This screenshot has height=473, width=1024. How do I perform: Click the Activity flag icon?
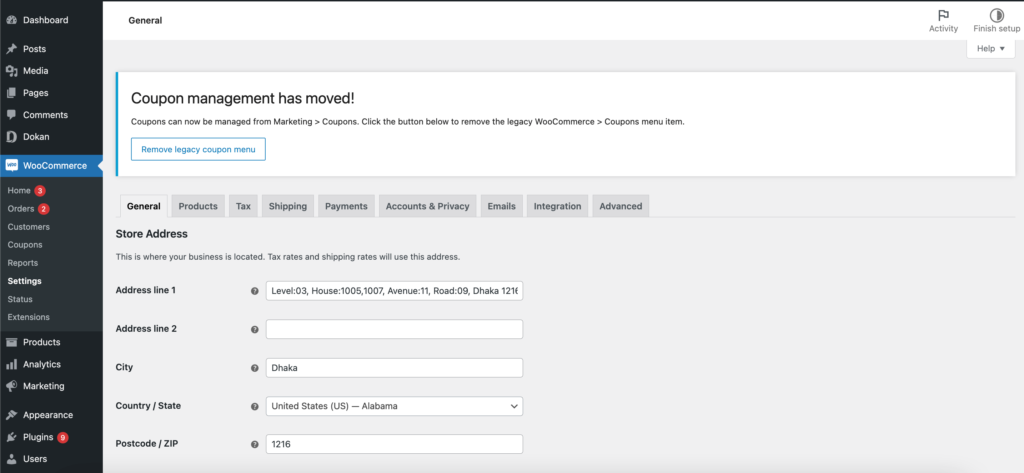coord(943,15)
